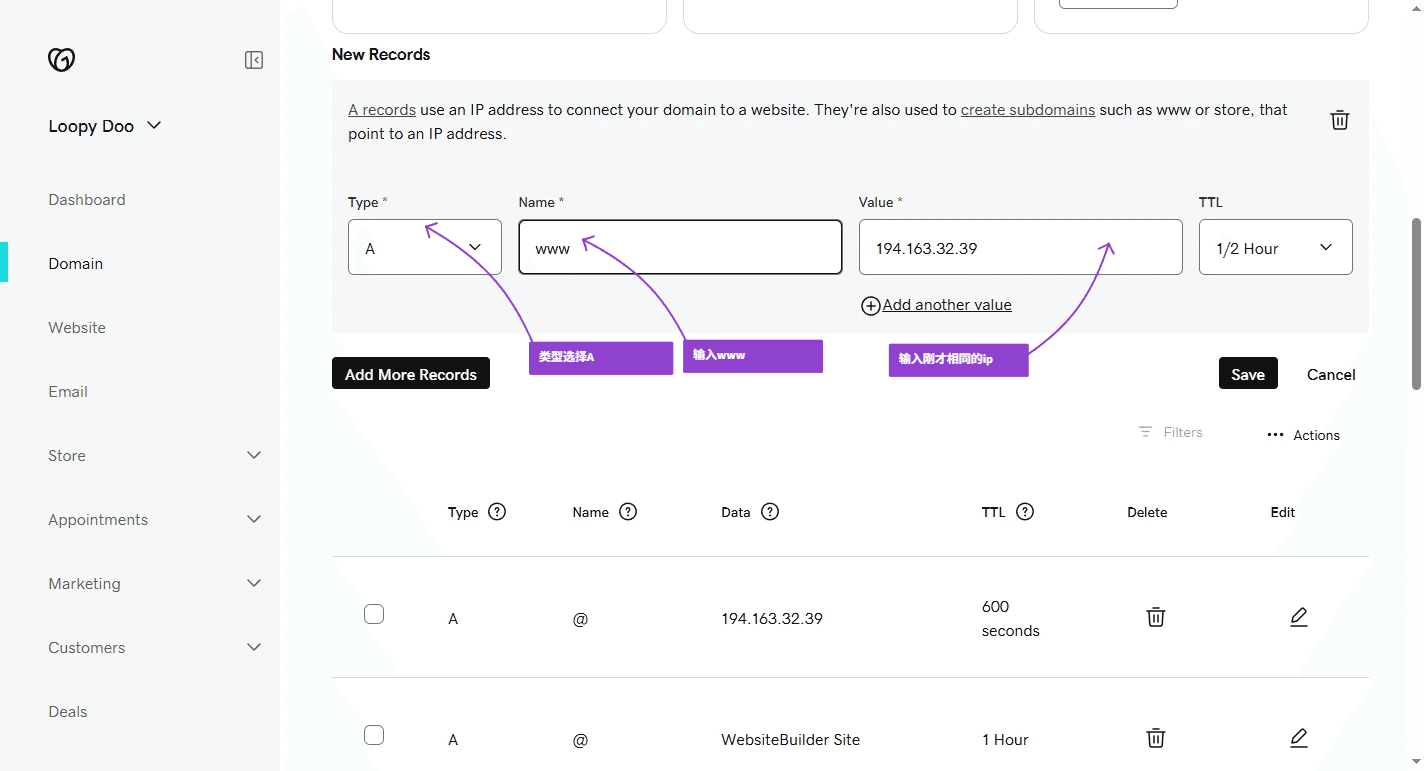Collapse the sidebar with the panel icon
1424x771 pixels.
pyautogui.click(x=254, y=61)
